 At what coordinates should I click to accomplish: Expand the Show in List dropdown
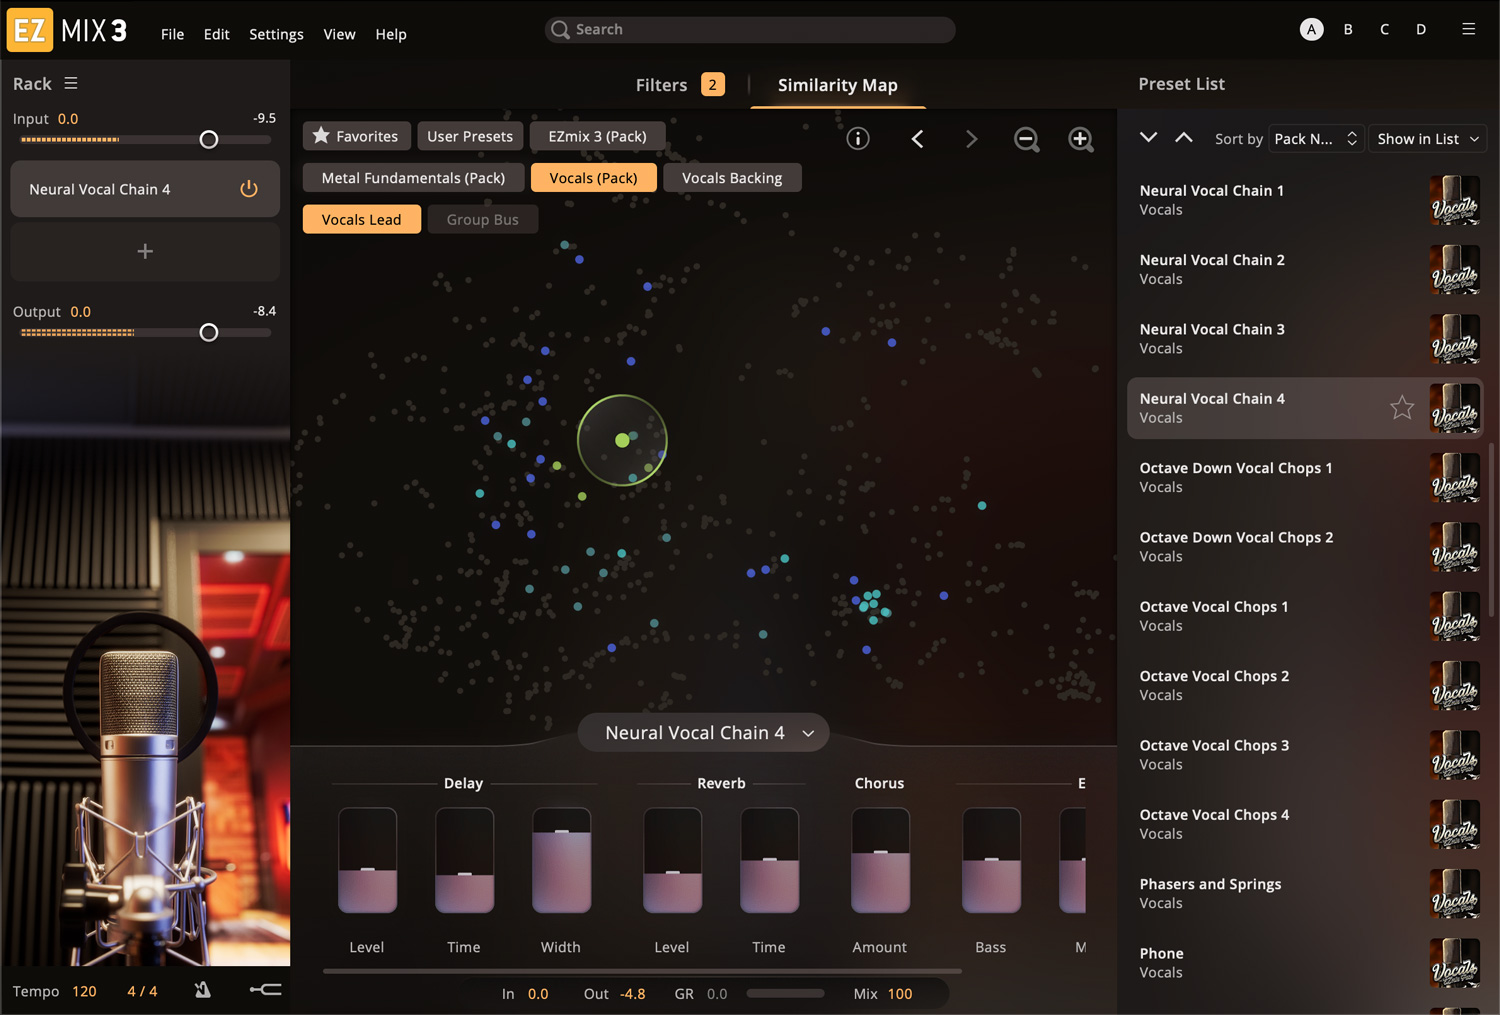point(1427,139)
